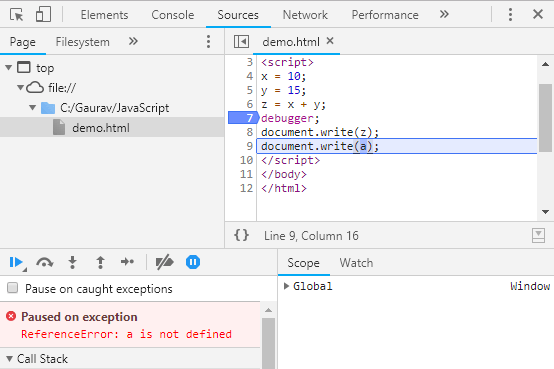Click the <script> tag on line 3
Screen dimensions: 554x369
pos(287,62)
